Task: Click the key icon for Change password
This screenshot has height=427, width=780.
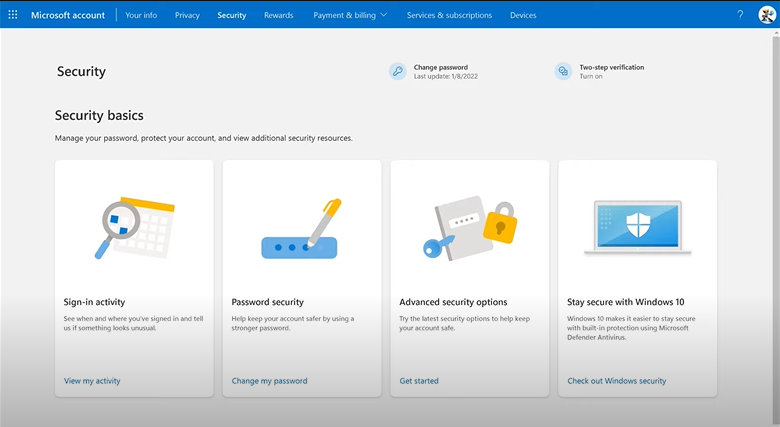Action: [x=397, y=72]
